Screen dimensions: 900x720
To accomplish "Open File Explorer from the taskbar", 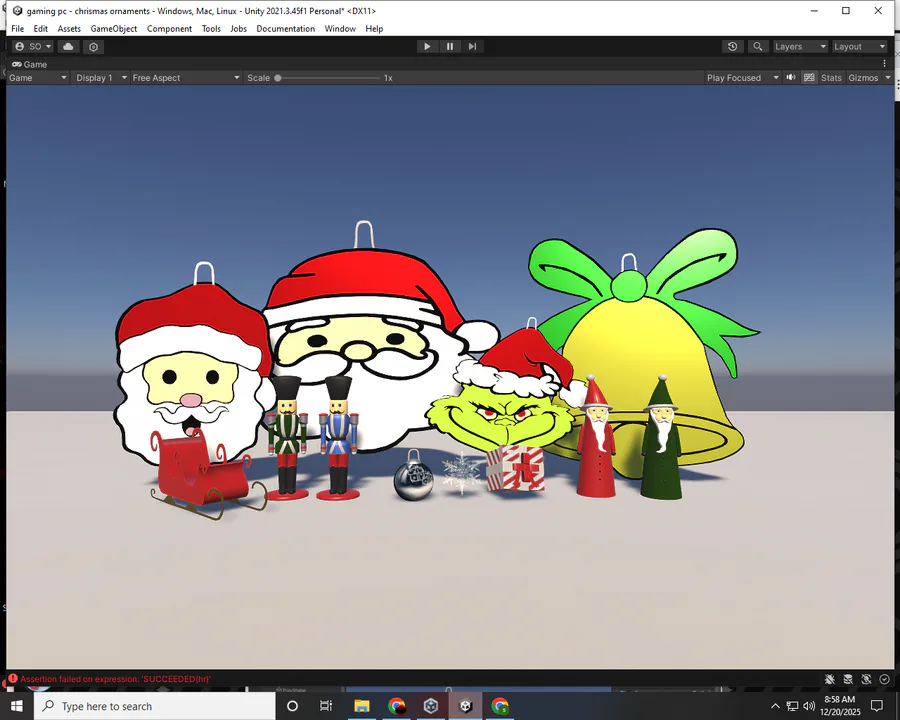I will coord(362,706).
